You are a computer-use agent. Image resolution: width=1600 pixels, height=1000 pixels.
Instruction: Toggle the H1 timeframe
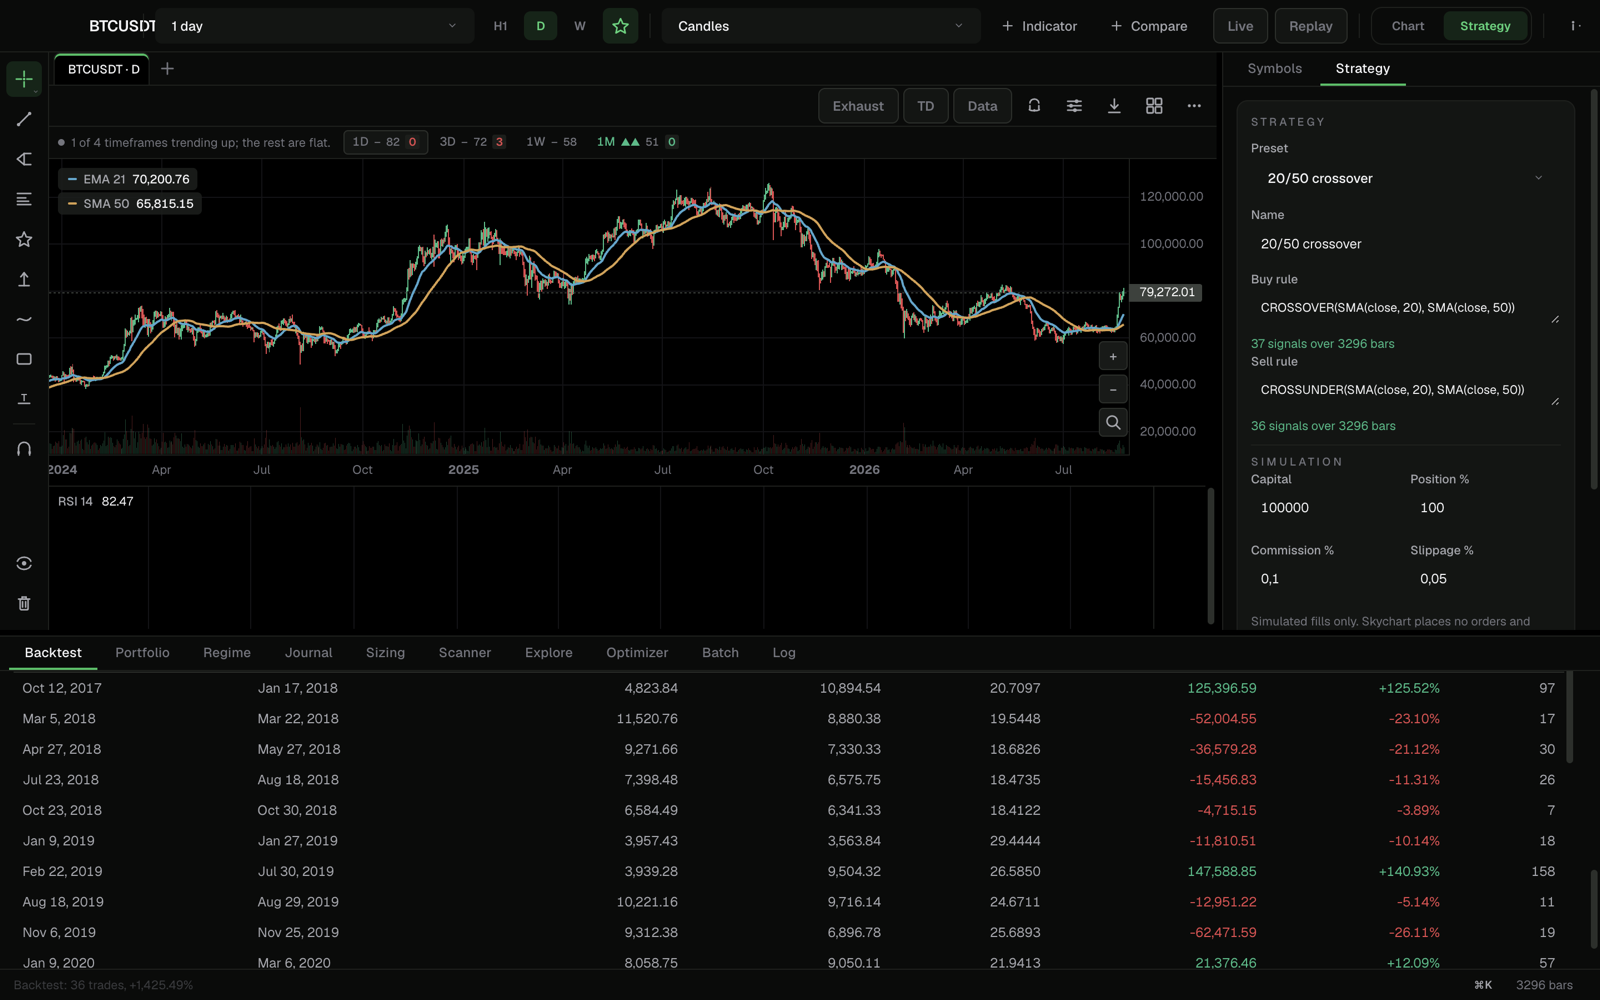coord(500,26)
